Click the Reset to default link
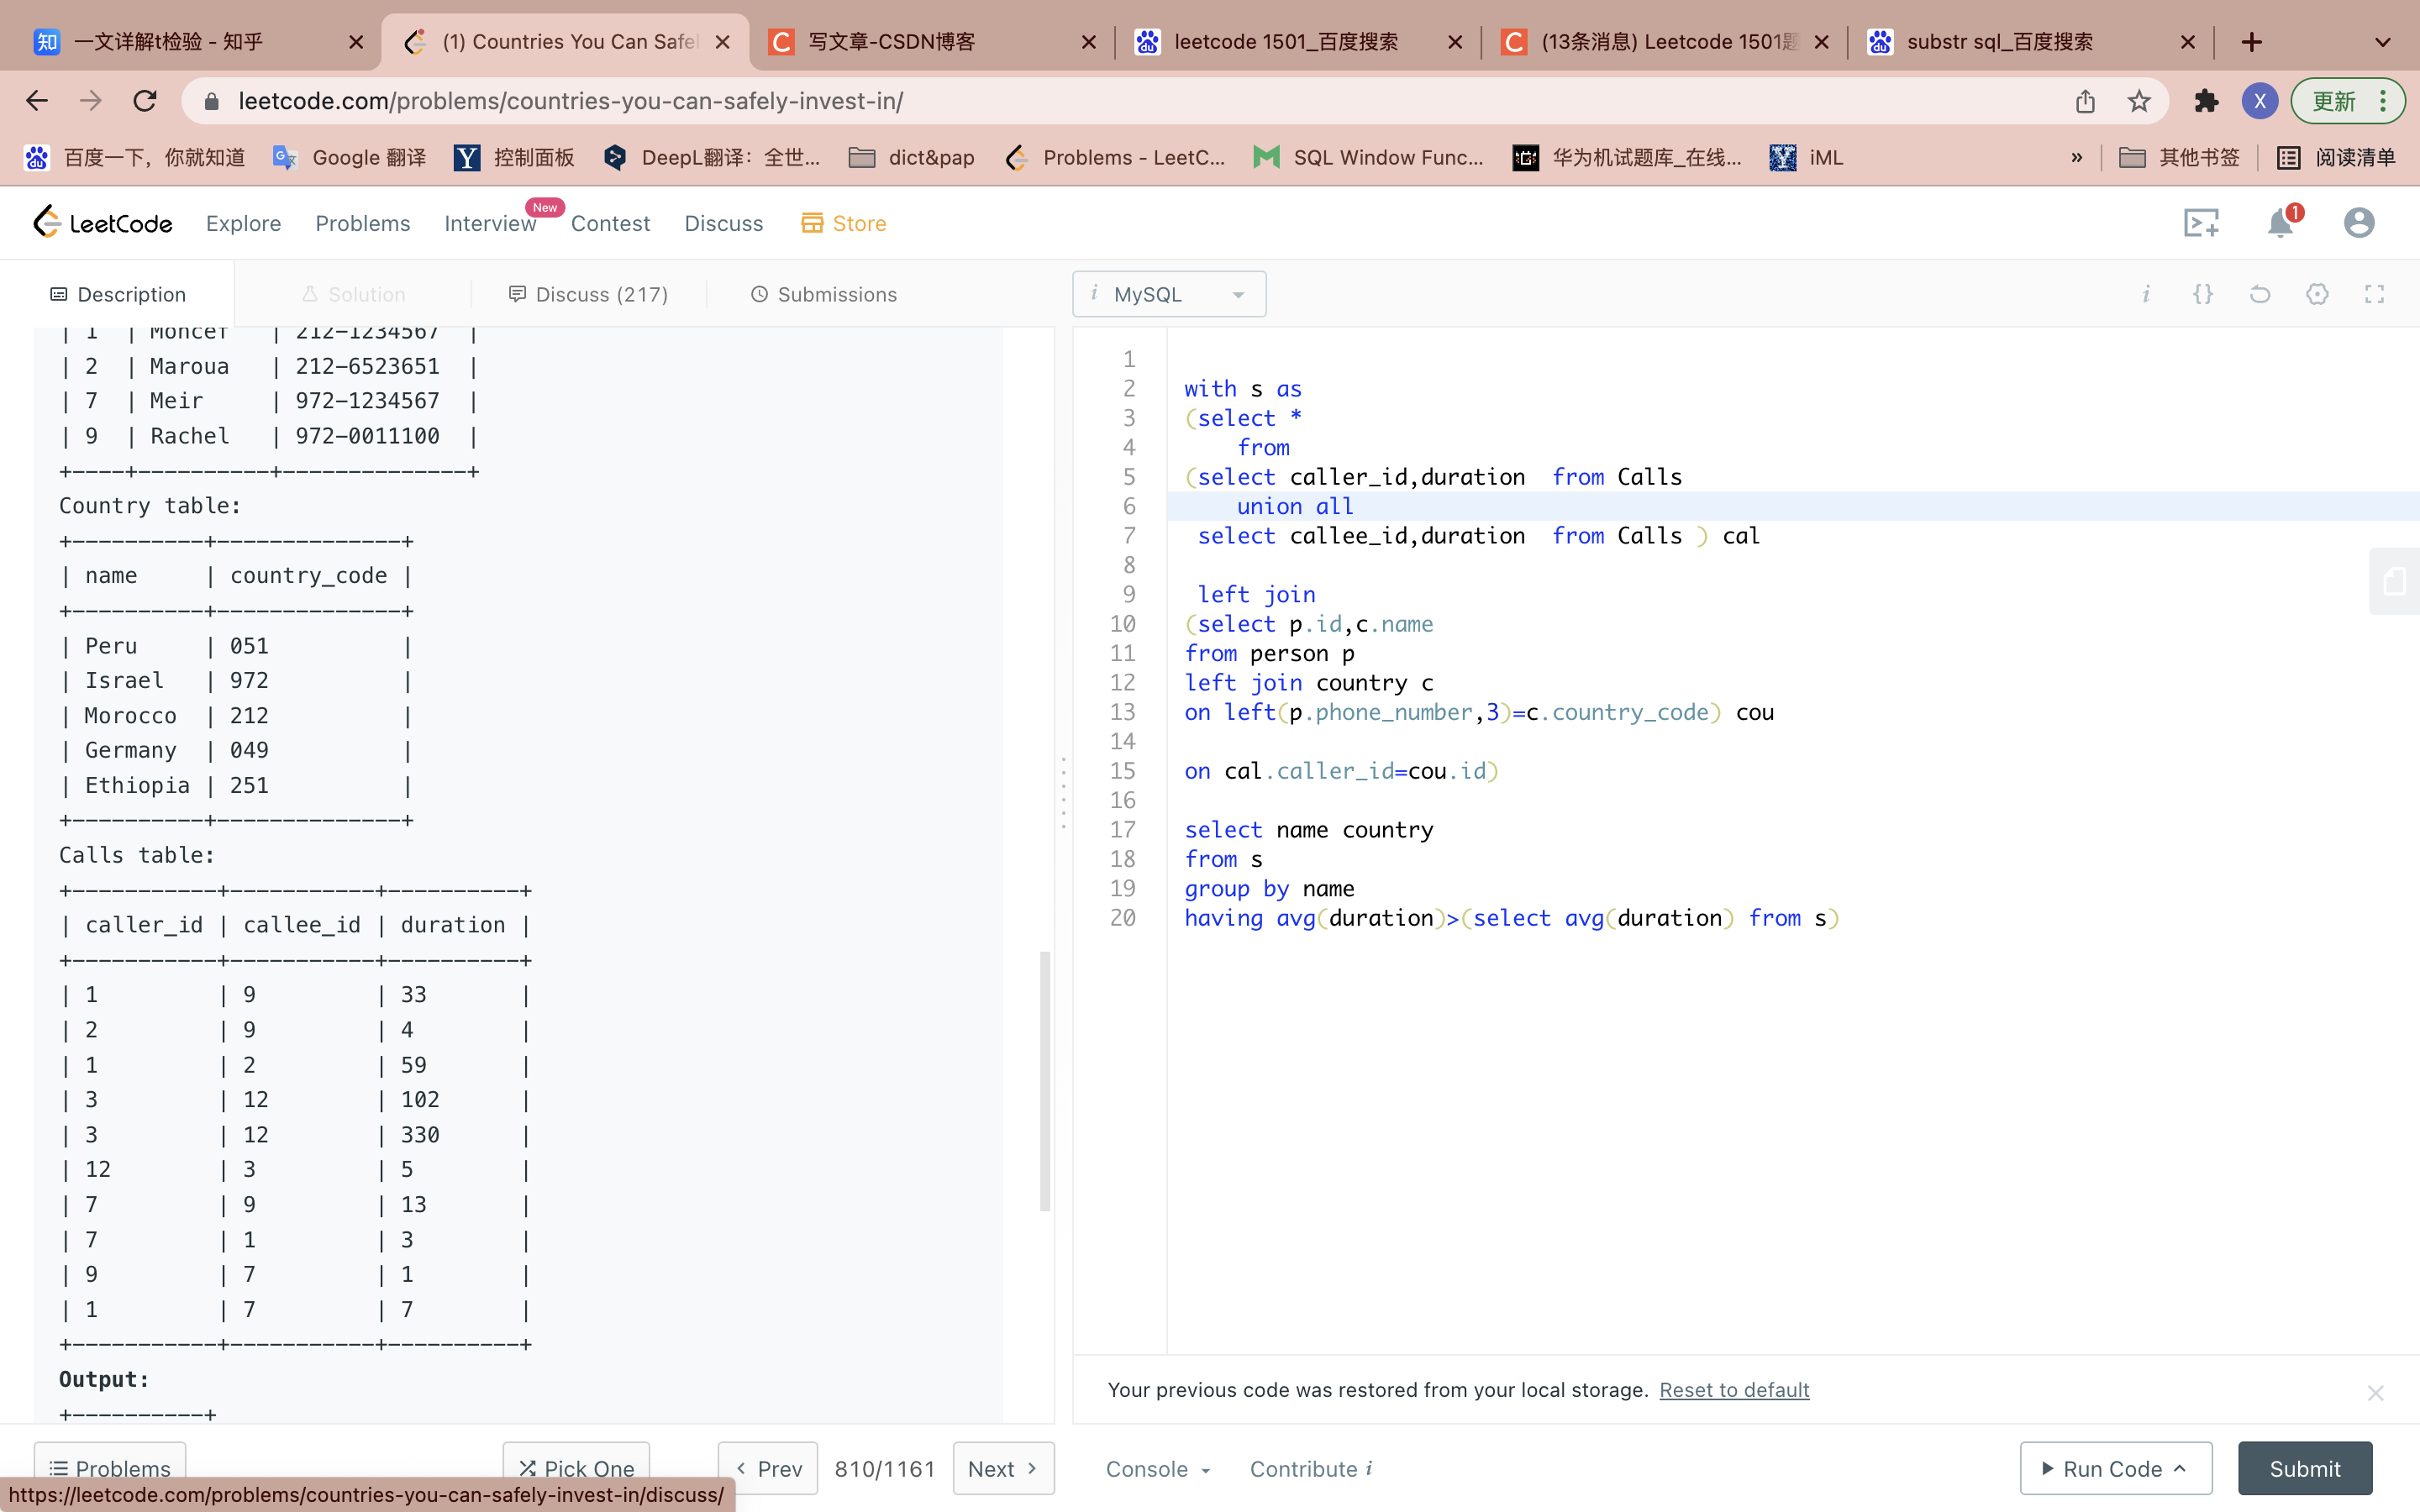Viewport: 2420px width, 1512px height. tap(1733, 1390)
